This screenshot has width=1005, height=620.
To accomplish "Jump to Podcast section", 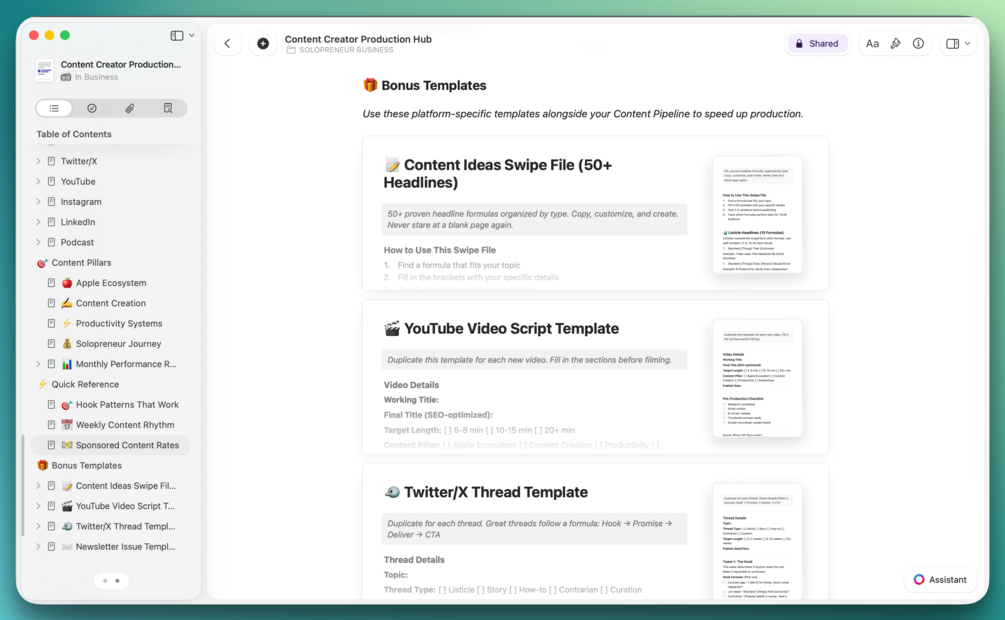I will point(77,242).
